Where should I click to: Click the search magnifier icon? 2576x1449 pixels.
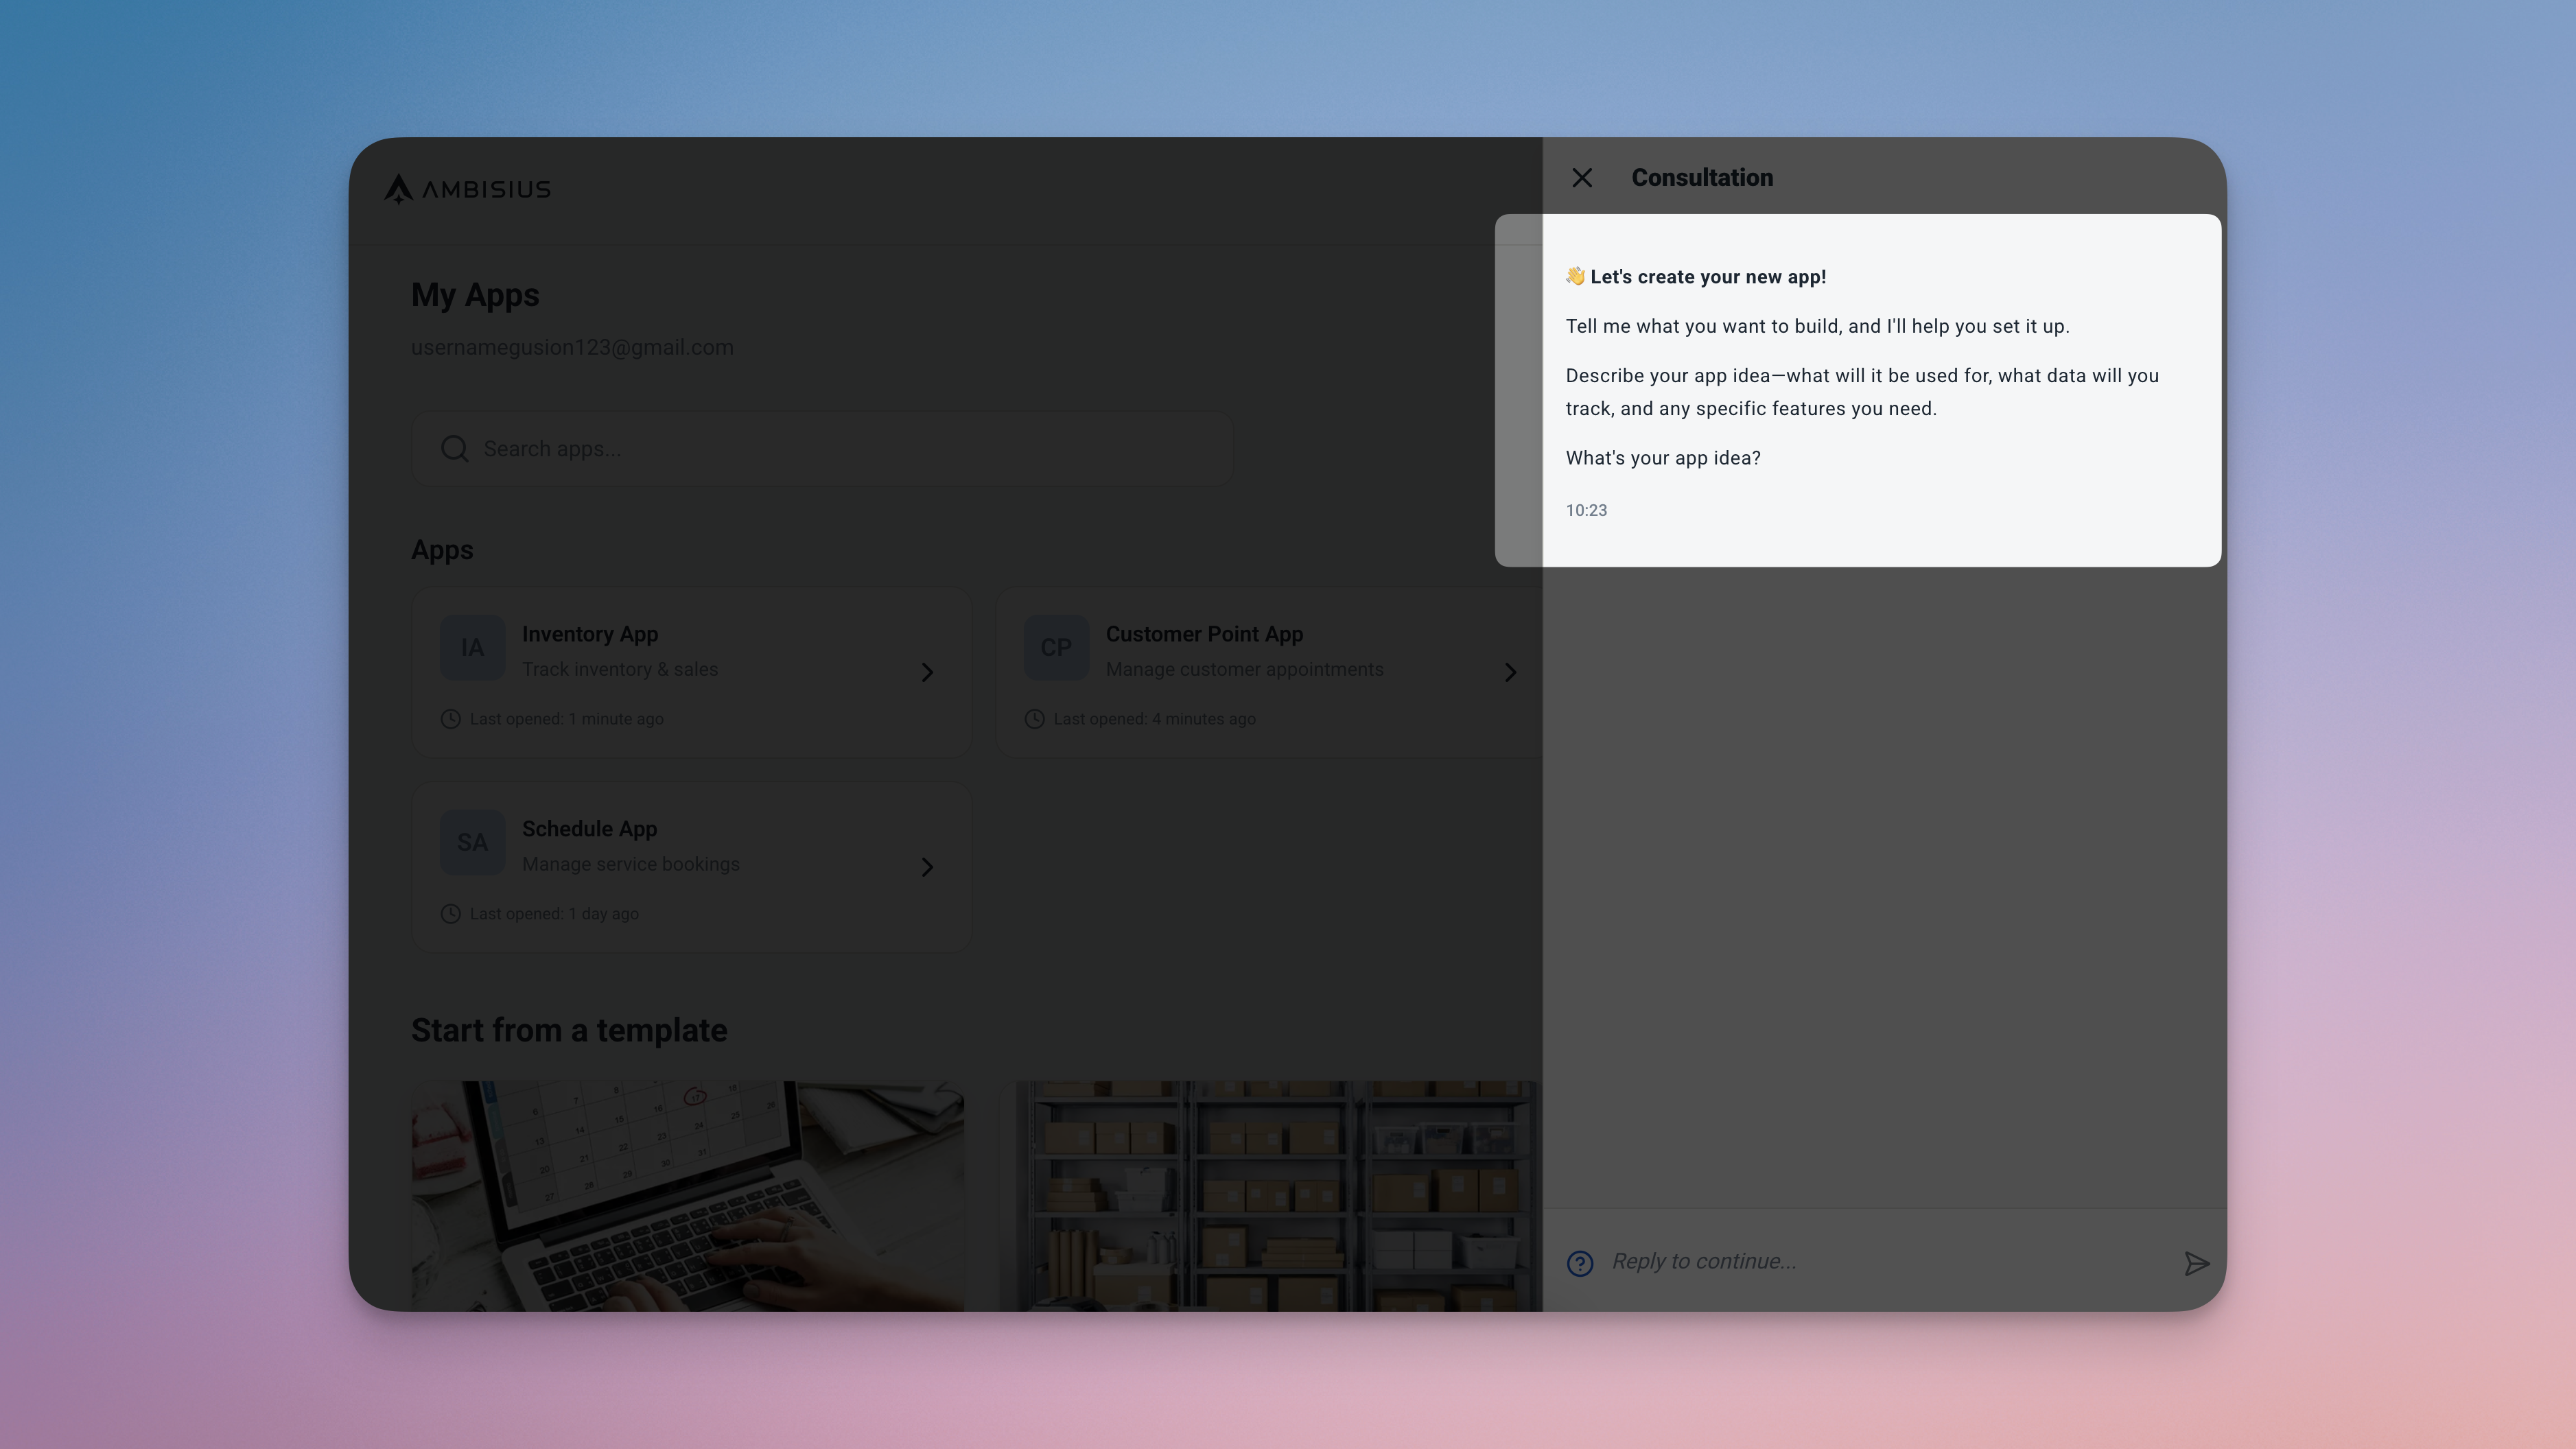(455, 449)
